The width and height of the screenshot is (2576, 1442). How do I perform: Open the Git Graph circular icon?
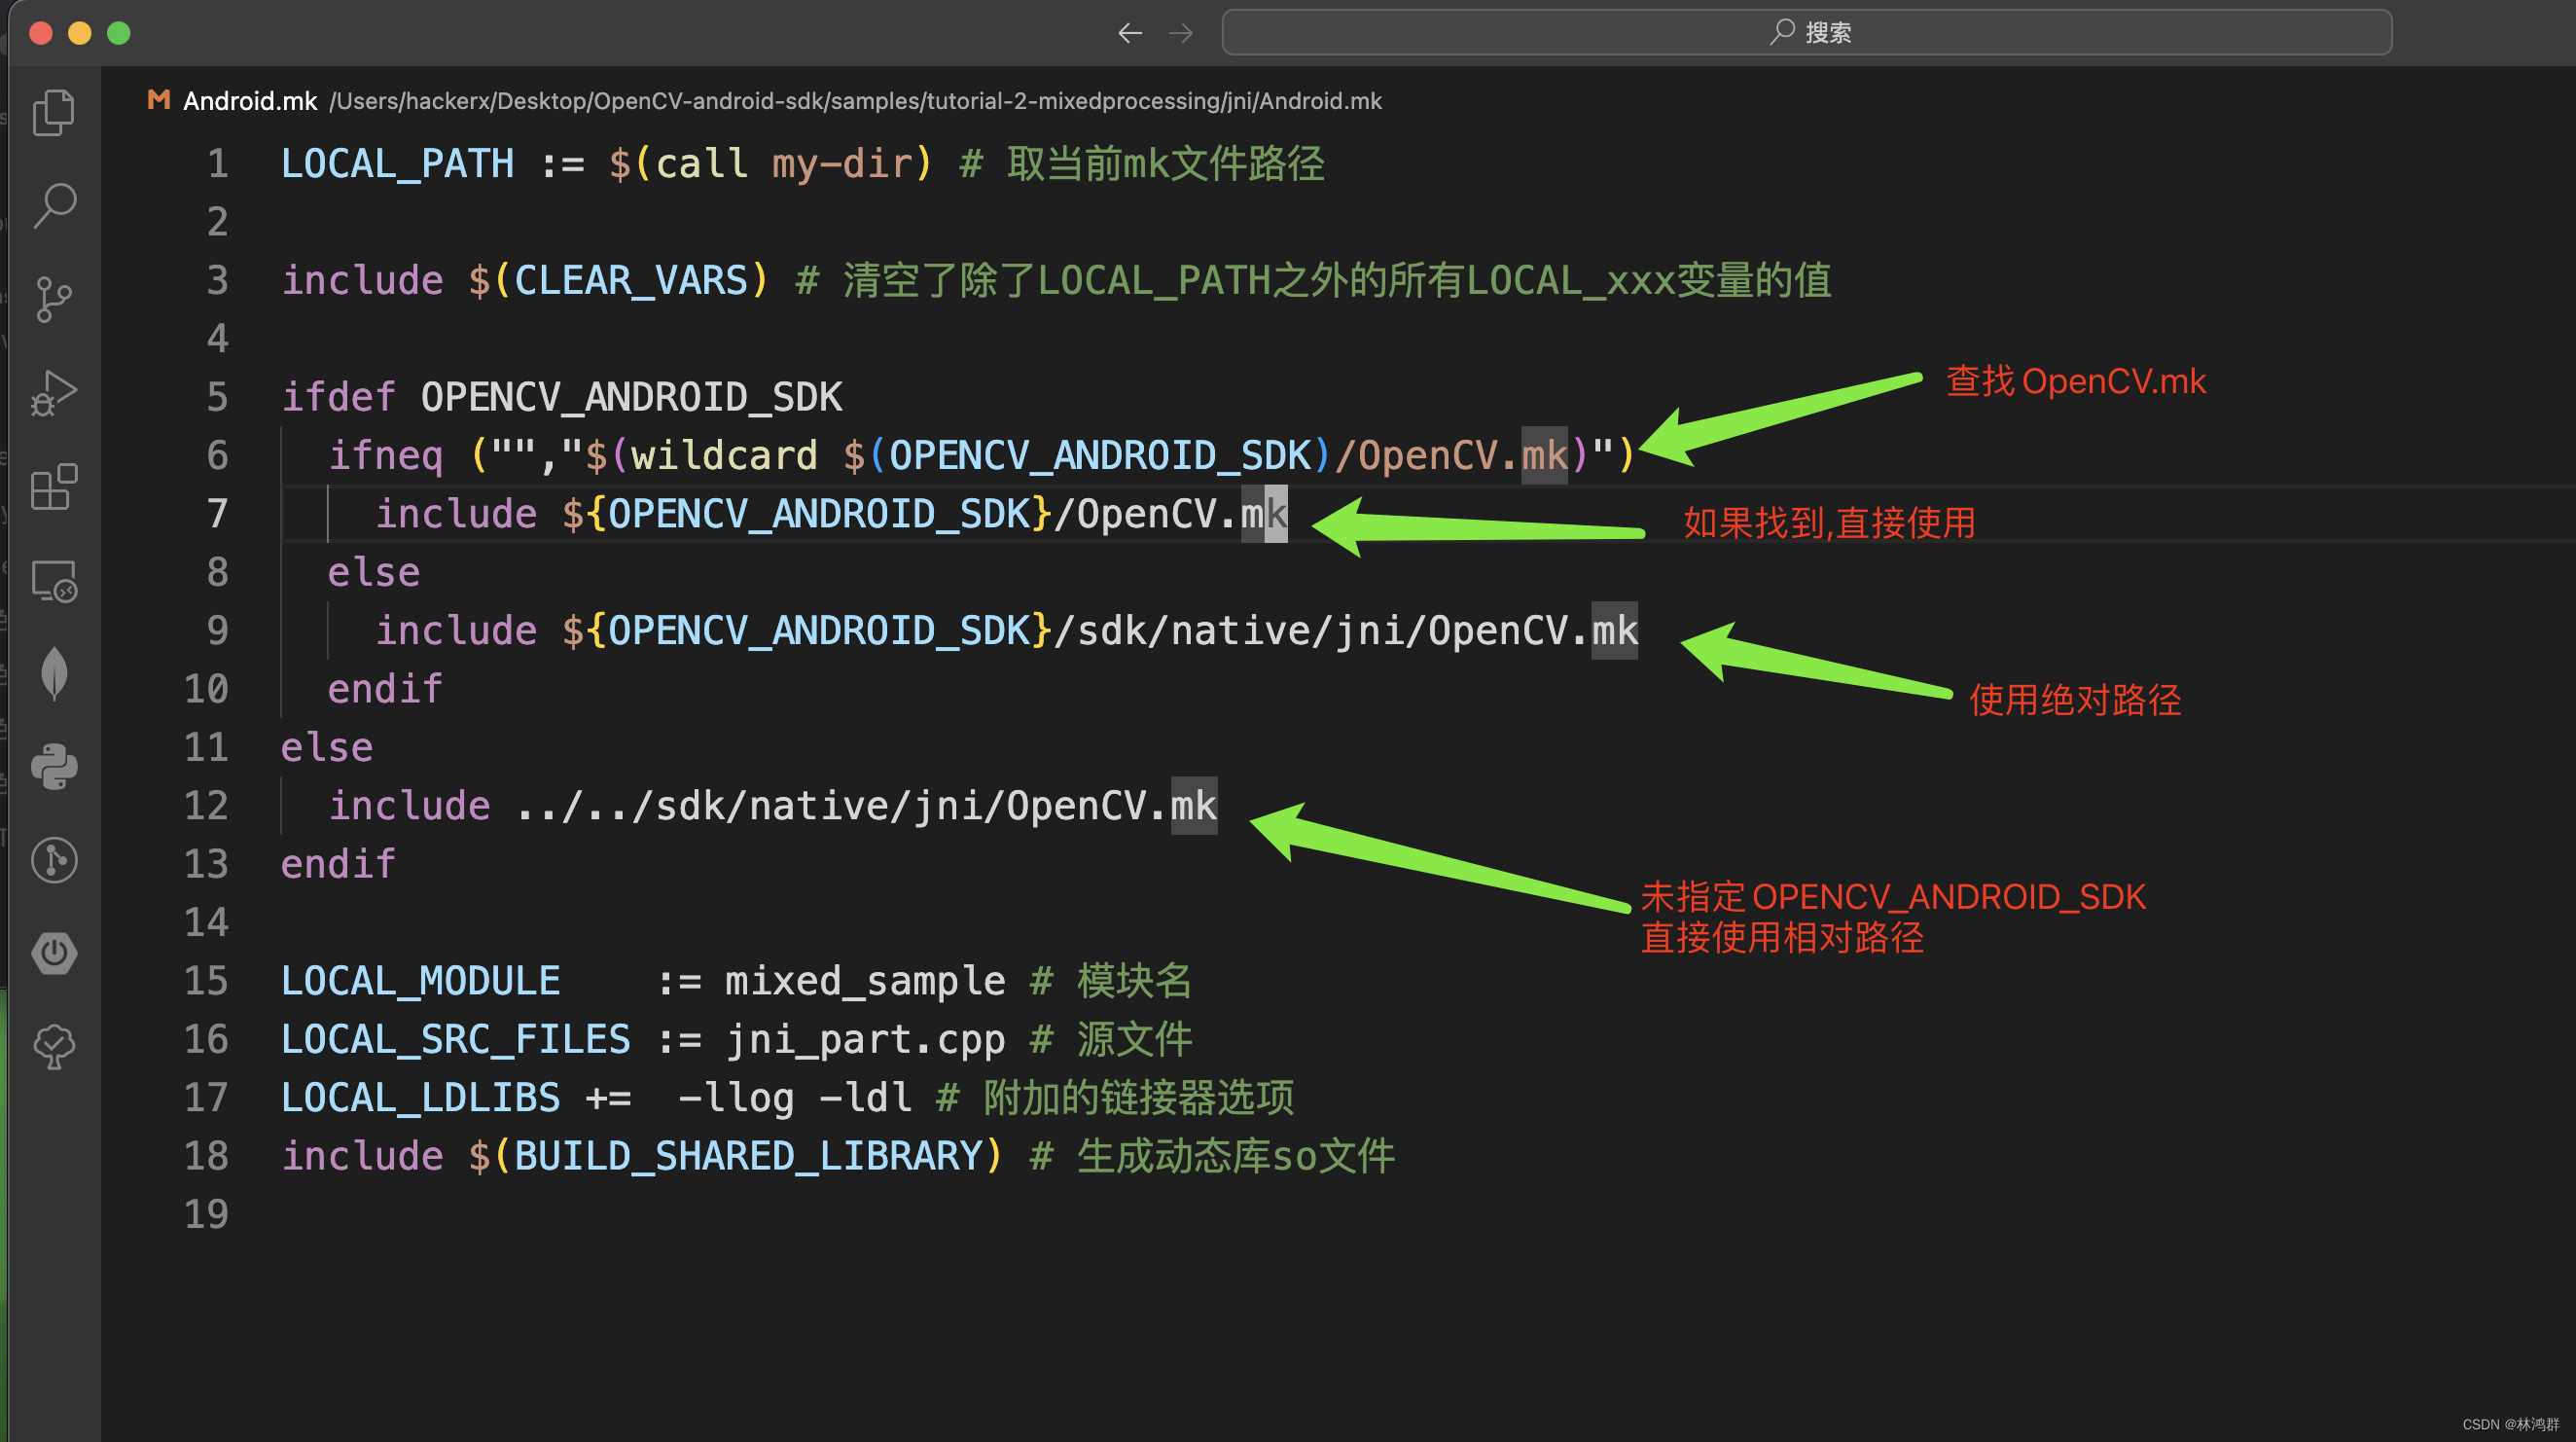[x=54, y=860]
